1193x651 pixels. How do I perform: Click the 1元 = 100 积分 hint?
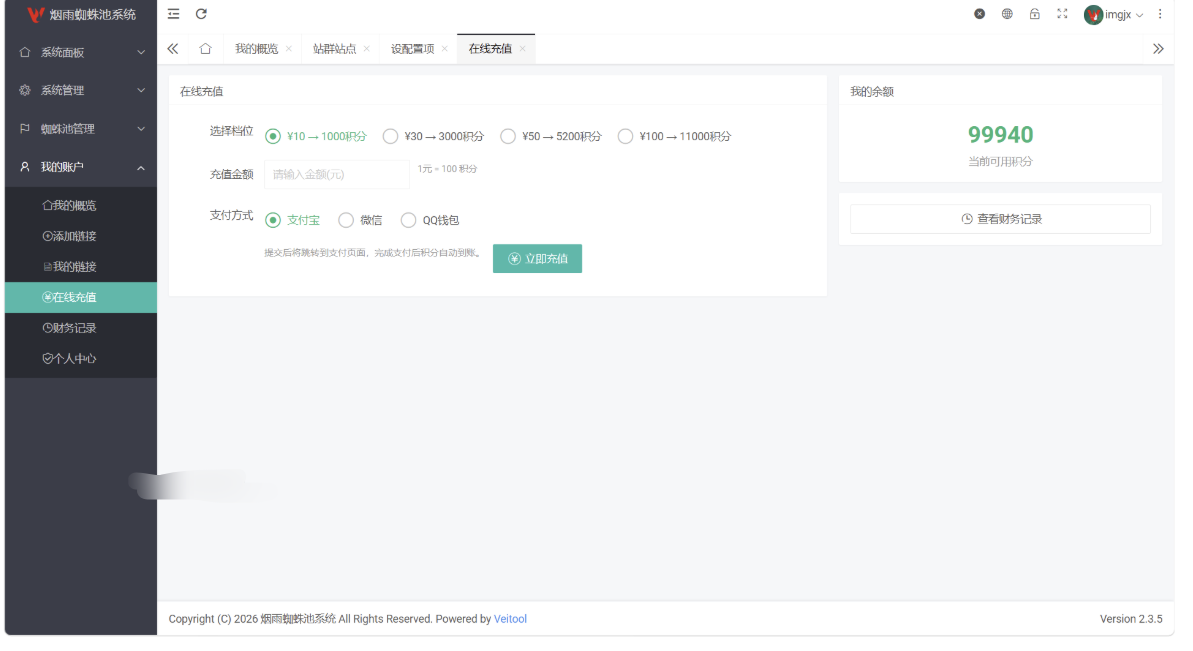tap(447, 169)
